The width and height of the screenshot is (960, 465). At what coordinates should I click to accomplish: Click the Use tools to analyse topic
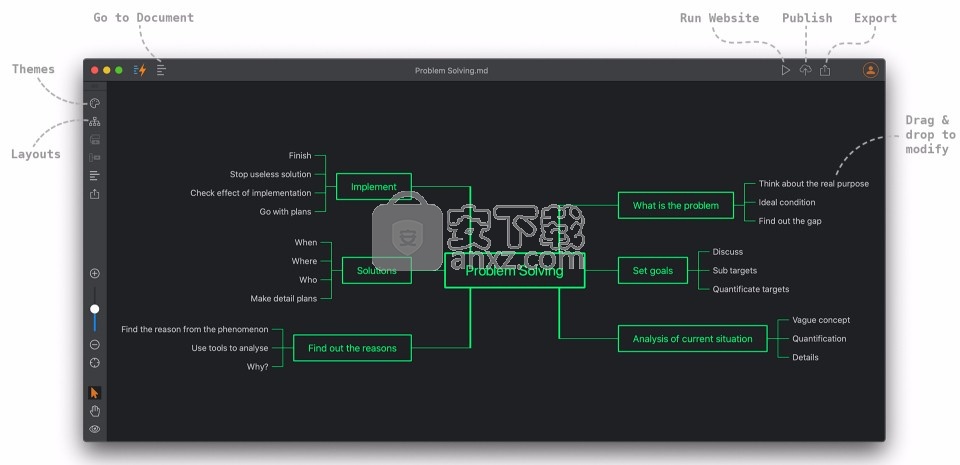pyautogui.click(x=230, y=348)
